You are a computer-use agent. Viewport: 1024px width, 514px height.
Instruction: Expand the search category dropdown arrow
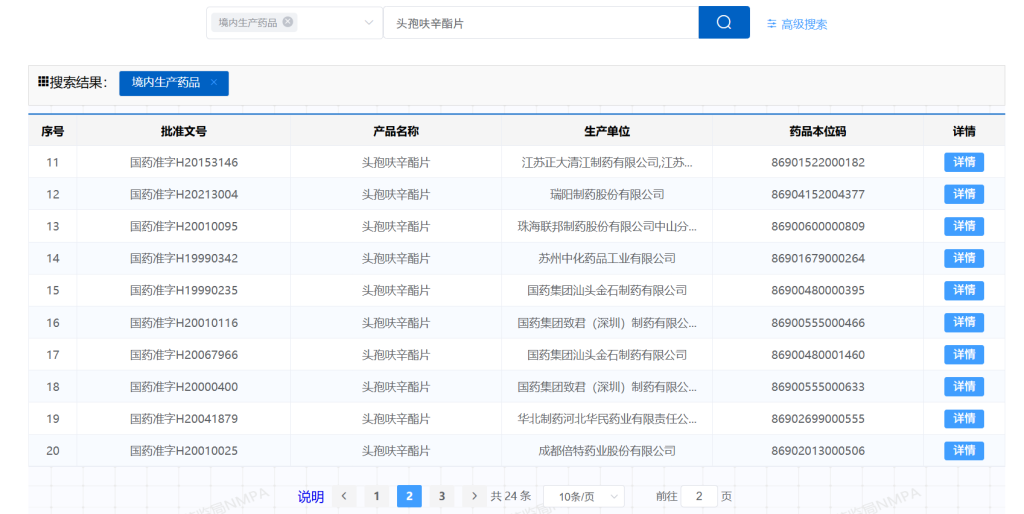(x=369, y=23)
